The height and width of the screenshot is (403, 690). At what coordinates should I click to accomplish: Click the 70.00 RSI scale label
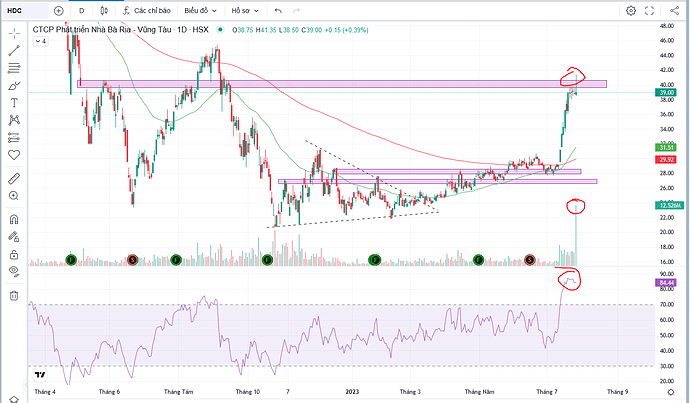click(x=667, y=304)
